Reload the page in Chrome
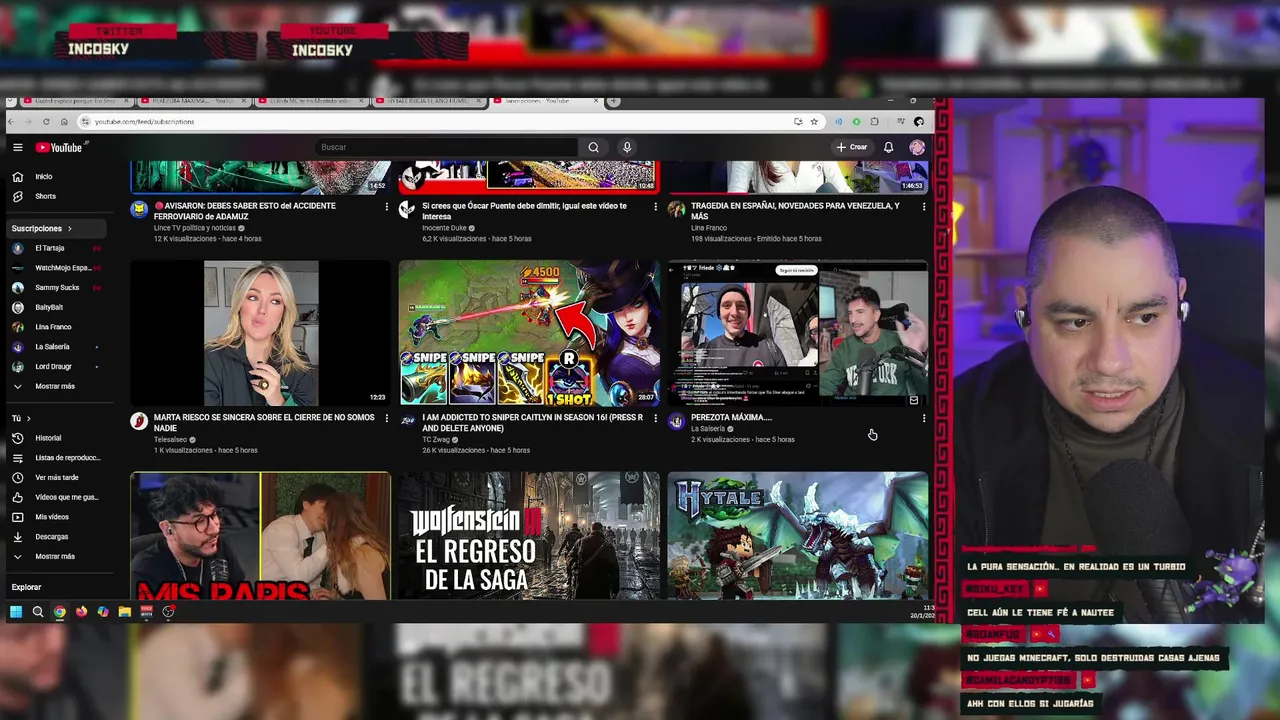Viewport: 1280px width, 720px height. pyautogui.click(x=46, y=122)
